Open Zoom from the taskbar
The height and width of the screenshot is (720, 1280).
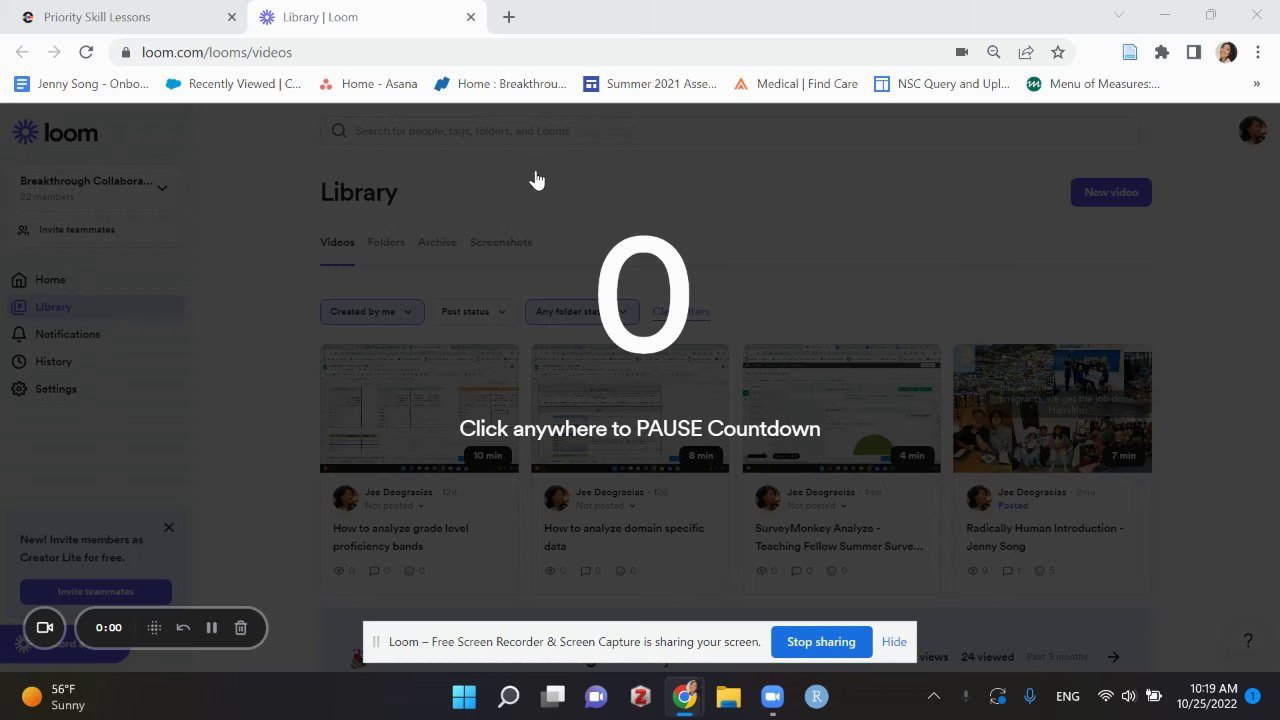pyautogui.click(x=772, y=696)
